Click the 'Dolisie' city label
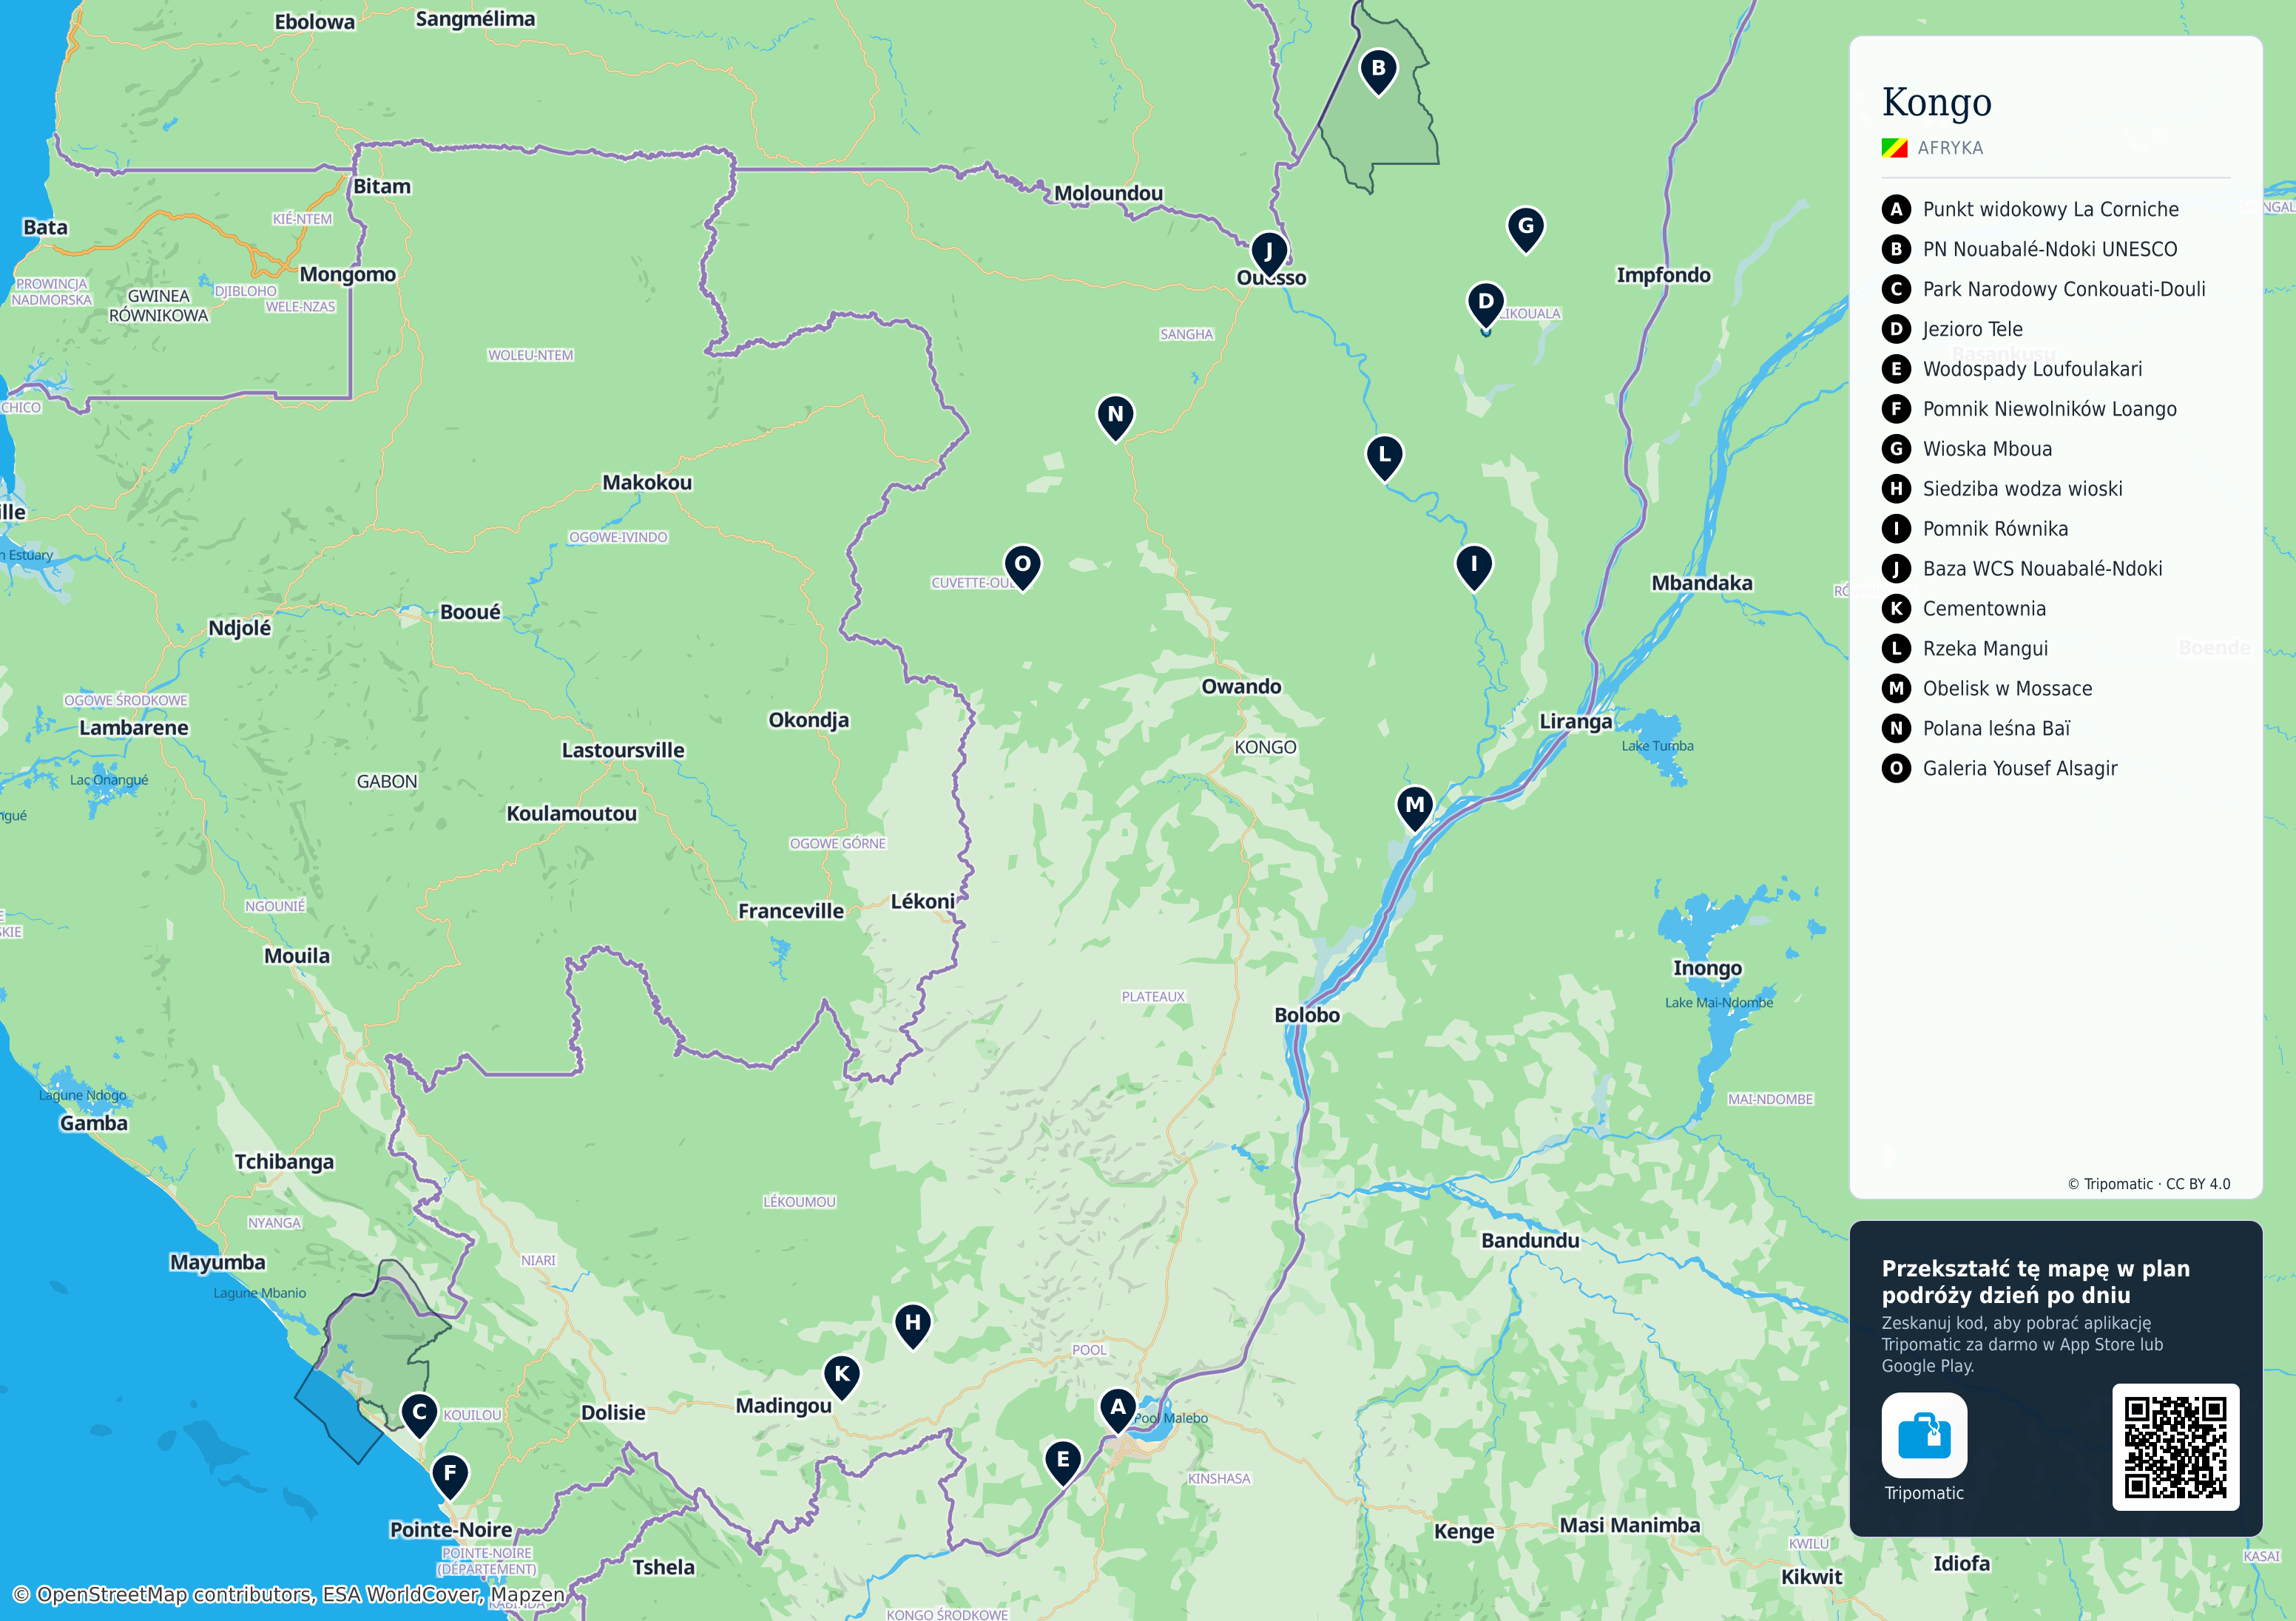Viewport: 2296px width, 1621px height. [613, 1412]
